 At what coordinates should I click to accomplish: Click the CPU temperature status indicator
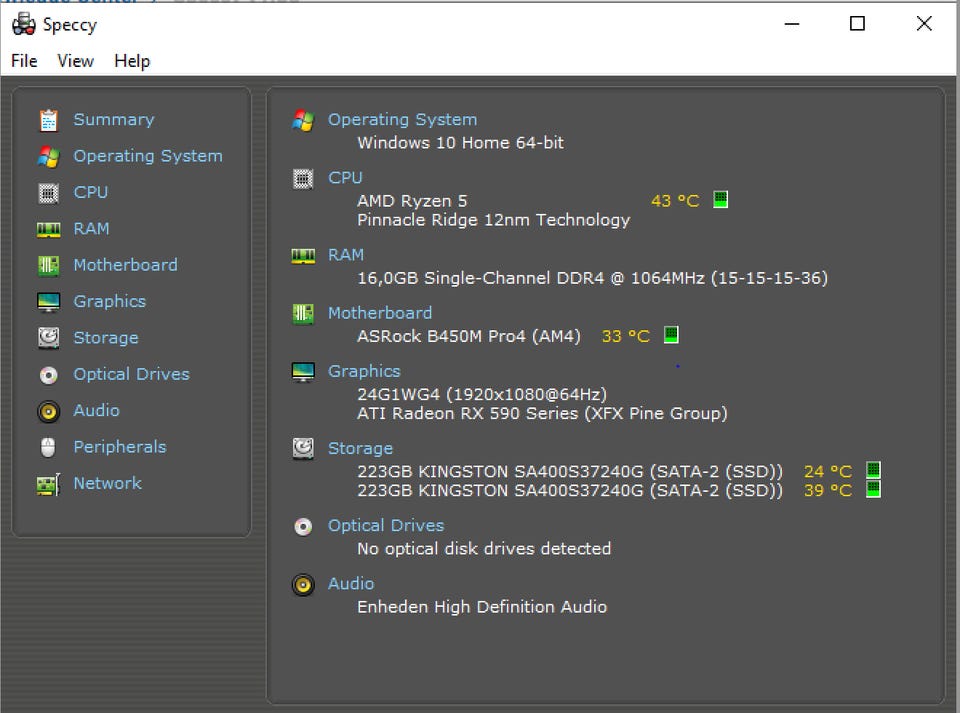click(720, 200)
